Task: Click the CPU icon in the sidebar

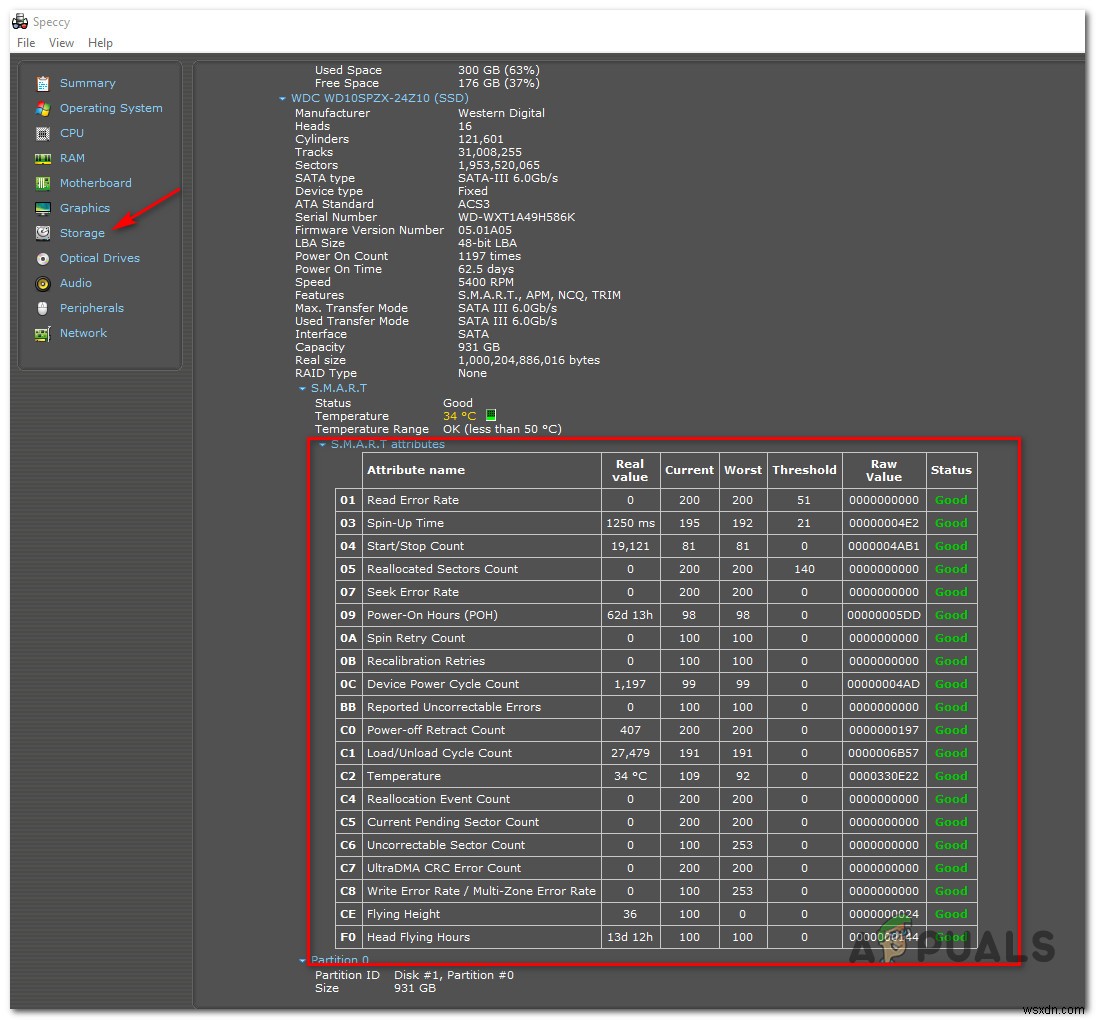Action: (41, 133)
